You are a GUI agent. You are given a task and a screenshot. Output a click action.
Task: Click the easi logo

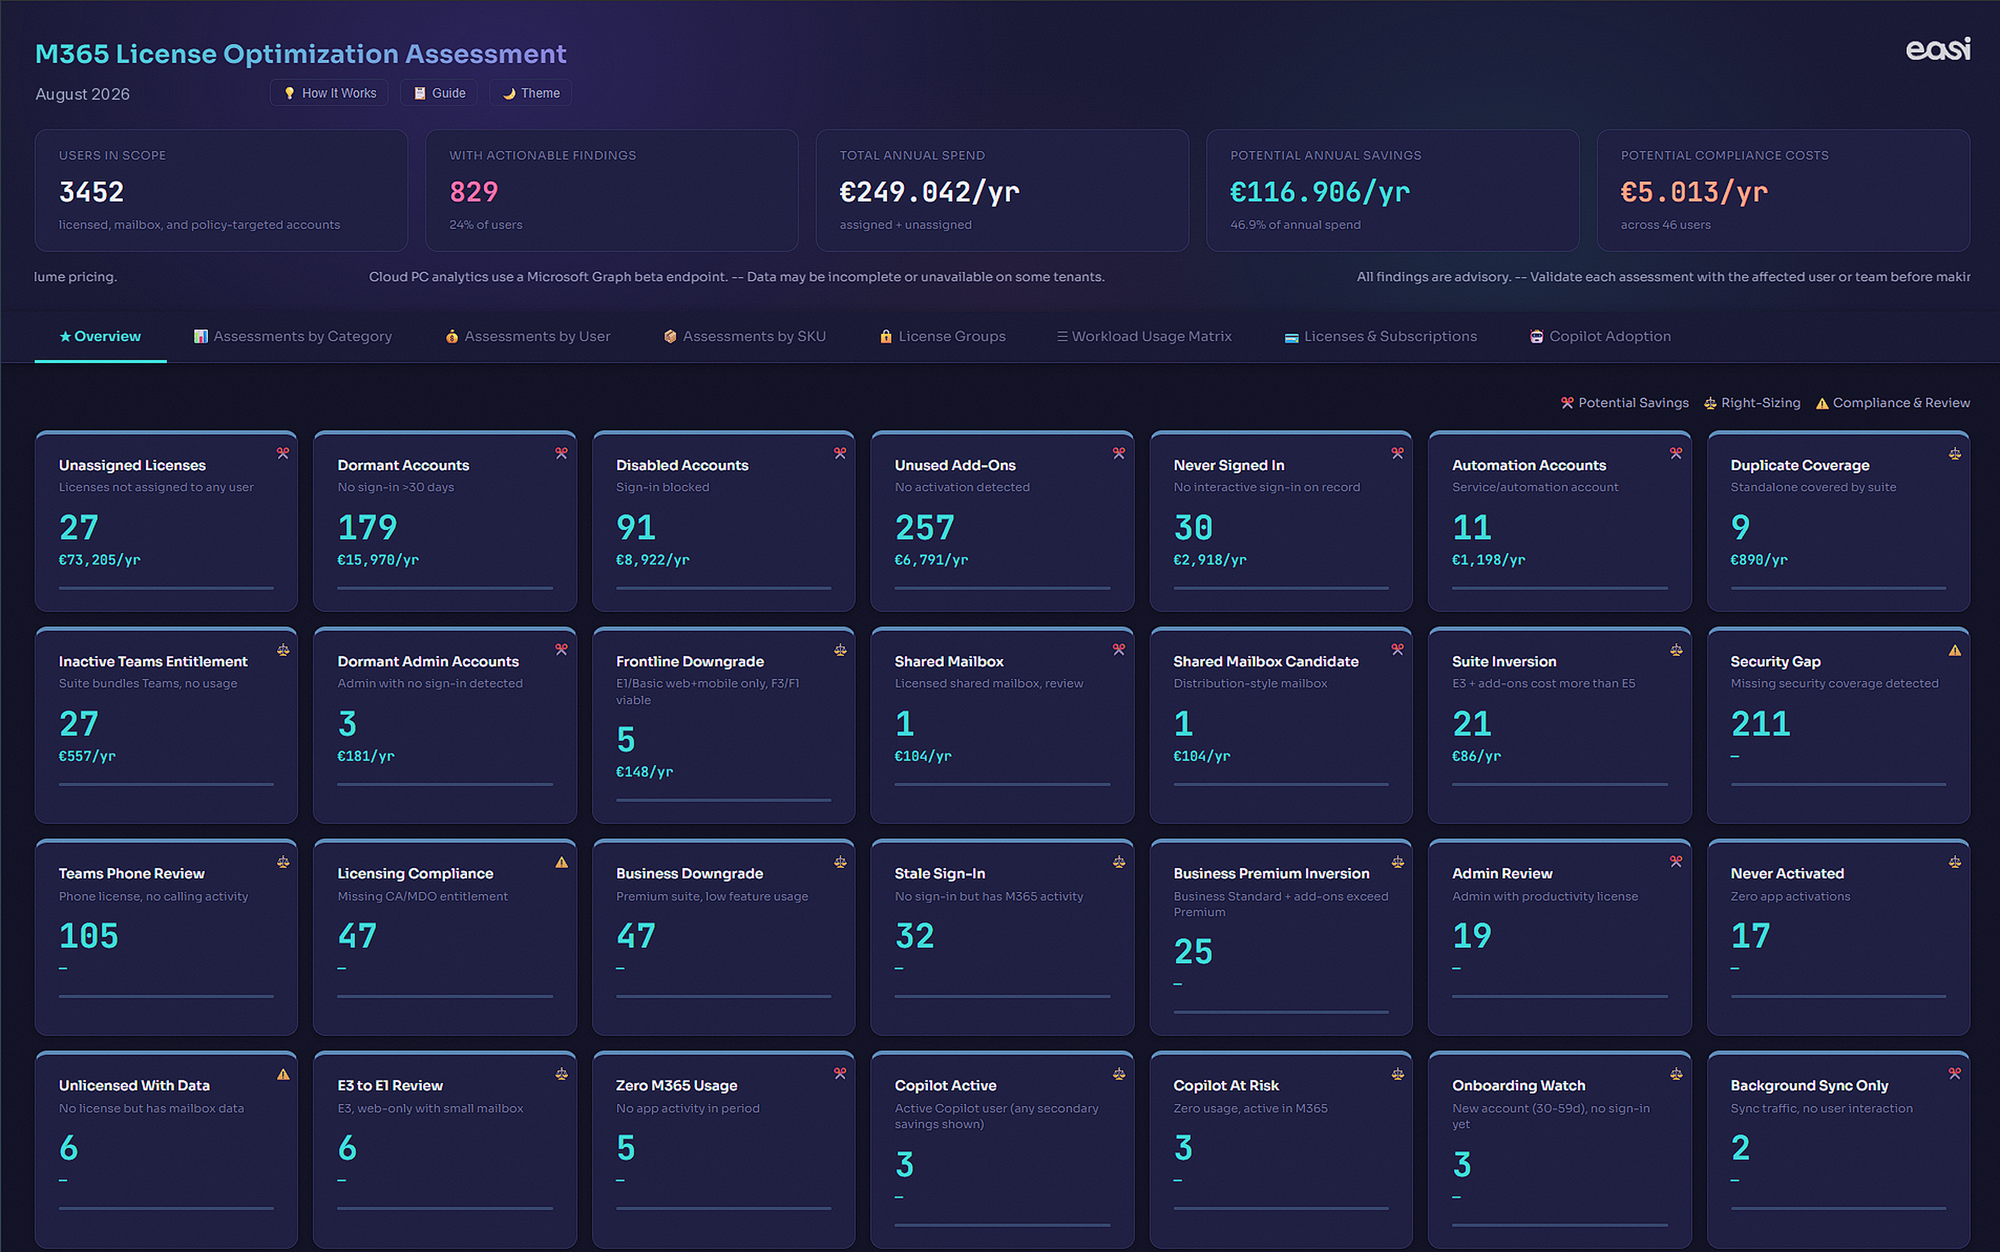click(1937, 49)
